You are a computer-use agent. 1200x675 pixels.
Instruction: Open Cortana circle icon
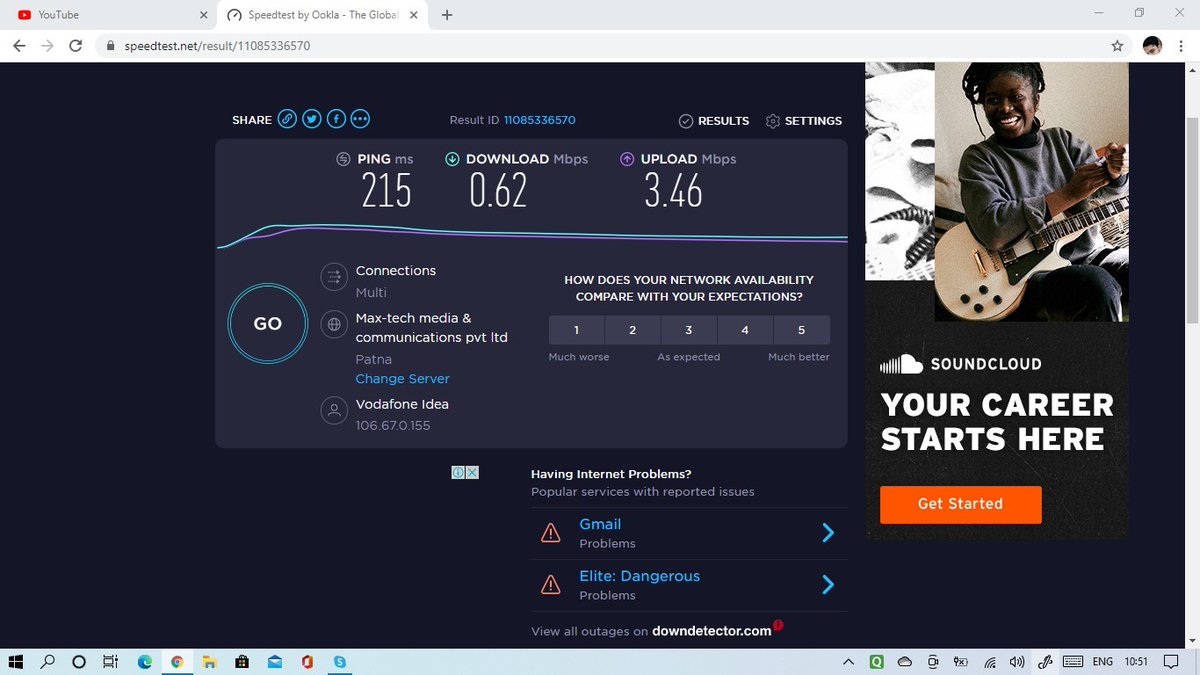[x=79, y=662]
